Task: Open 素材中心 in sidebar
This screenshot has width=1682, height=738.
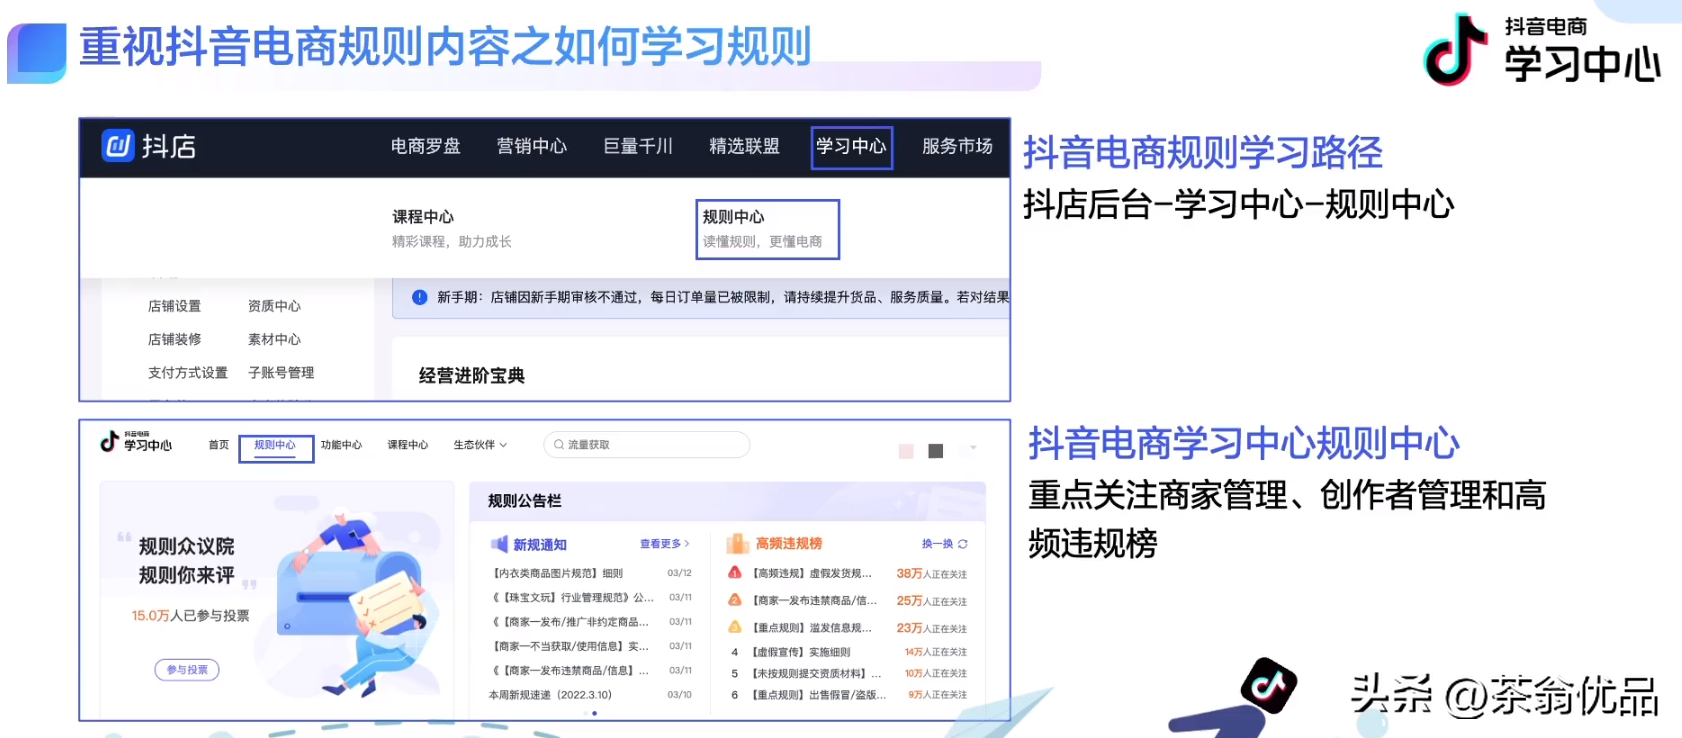Action: (x=274, y=339)
